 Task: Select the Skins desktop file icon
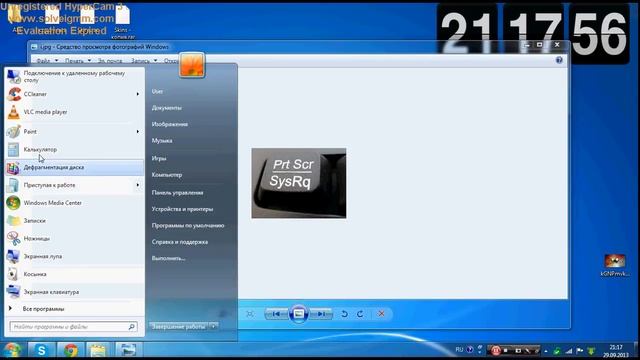point(122,22)
